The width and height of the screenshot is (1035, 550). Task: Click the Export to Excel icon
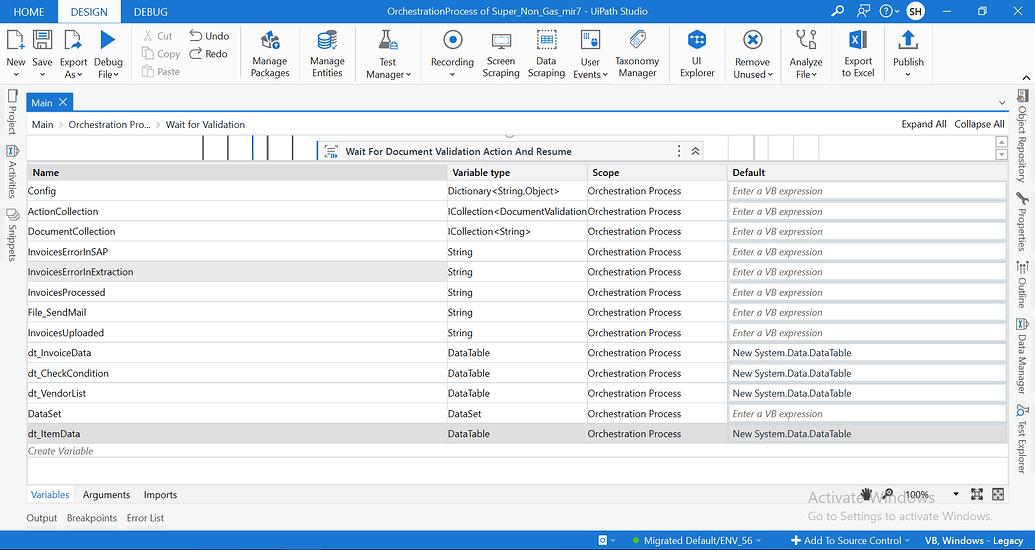click(x=857, y=53)
